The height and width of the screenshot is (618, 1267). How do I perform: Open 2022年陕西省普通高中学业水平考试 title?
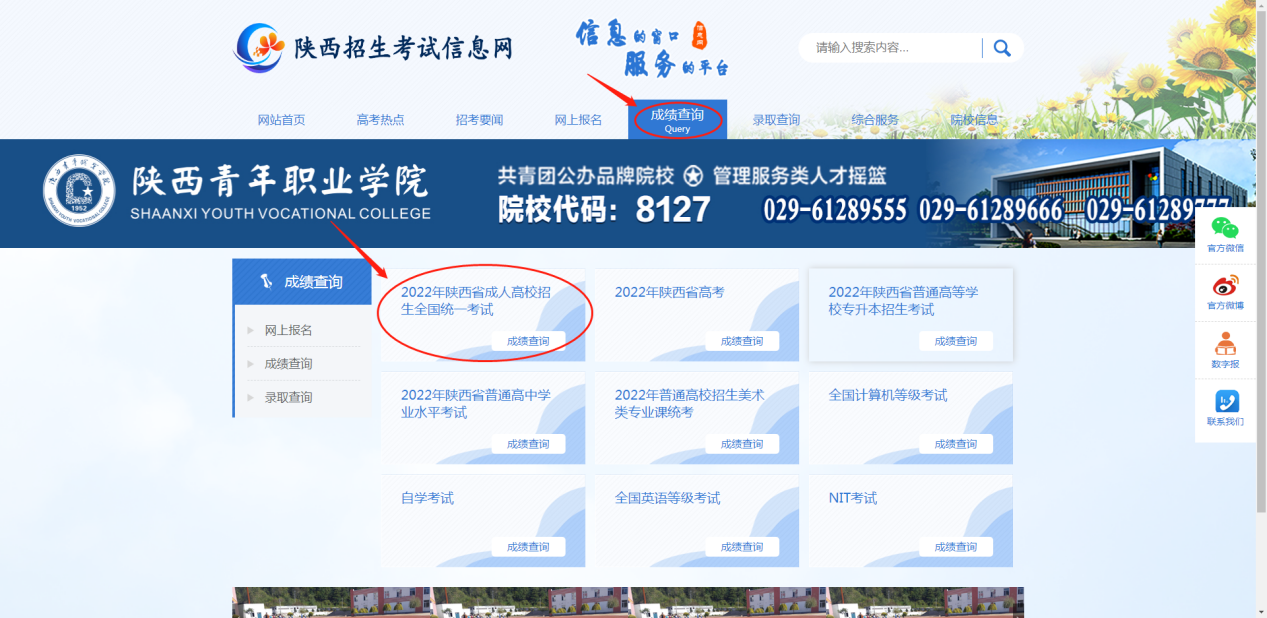[476, 404]
